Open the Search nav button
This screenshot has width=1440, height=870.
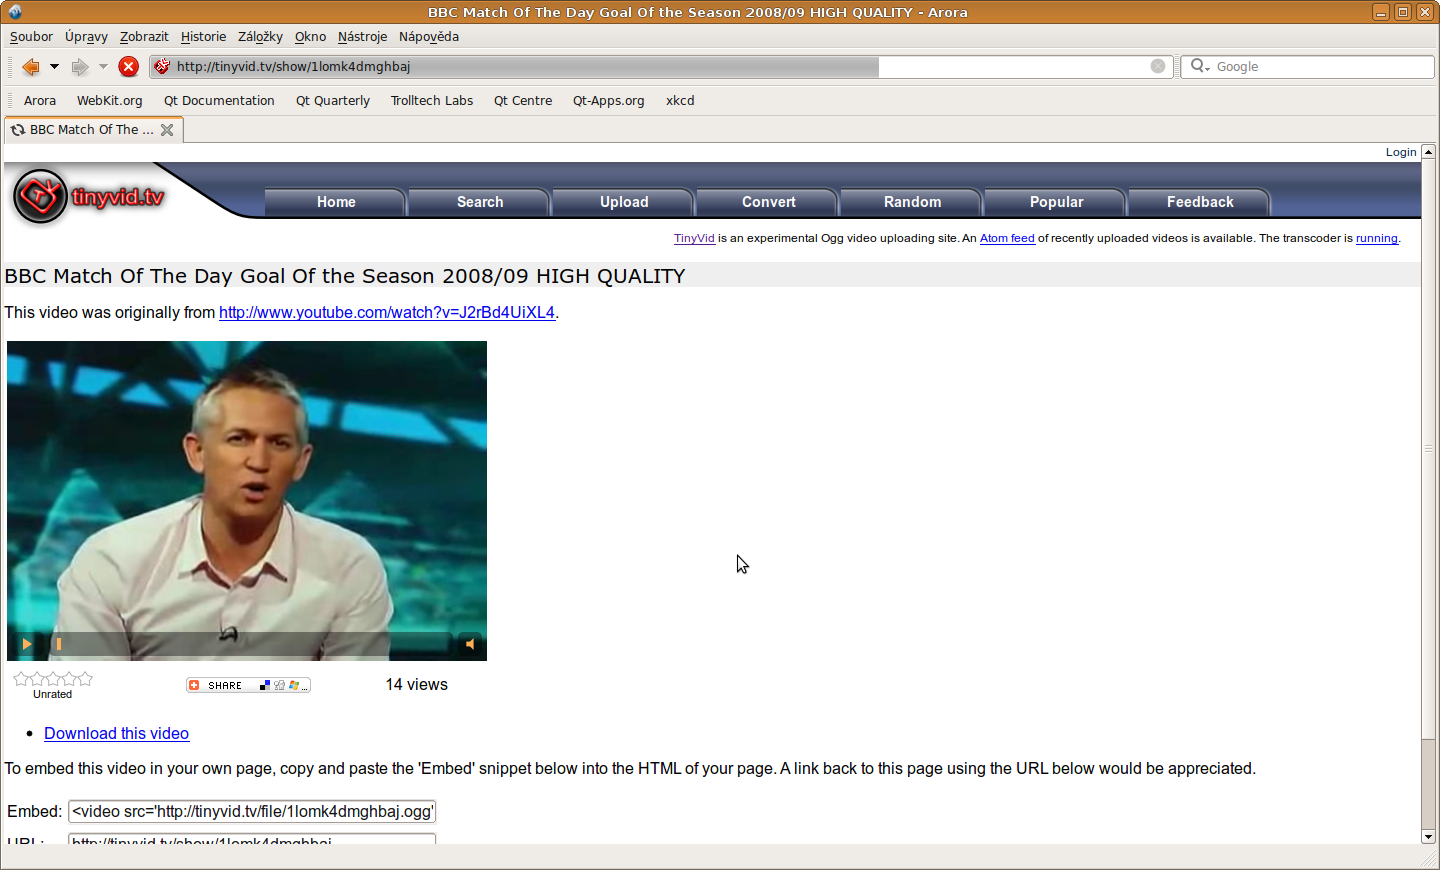click(x=480, y=202)
